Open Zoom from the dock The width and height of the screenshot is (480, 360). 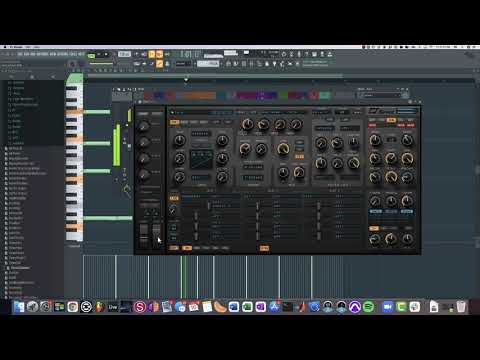pos(387,307)
